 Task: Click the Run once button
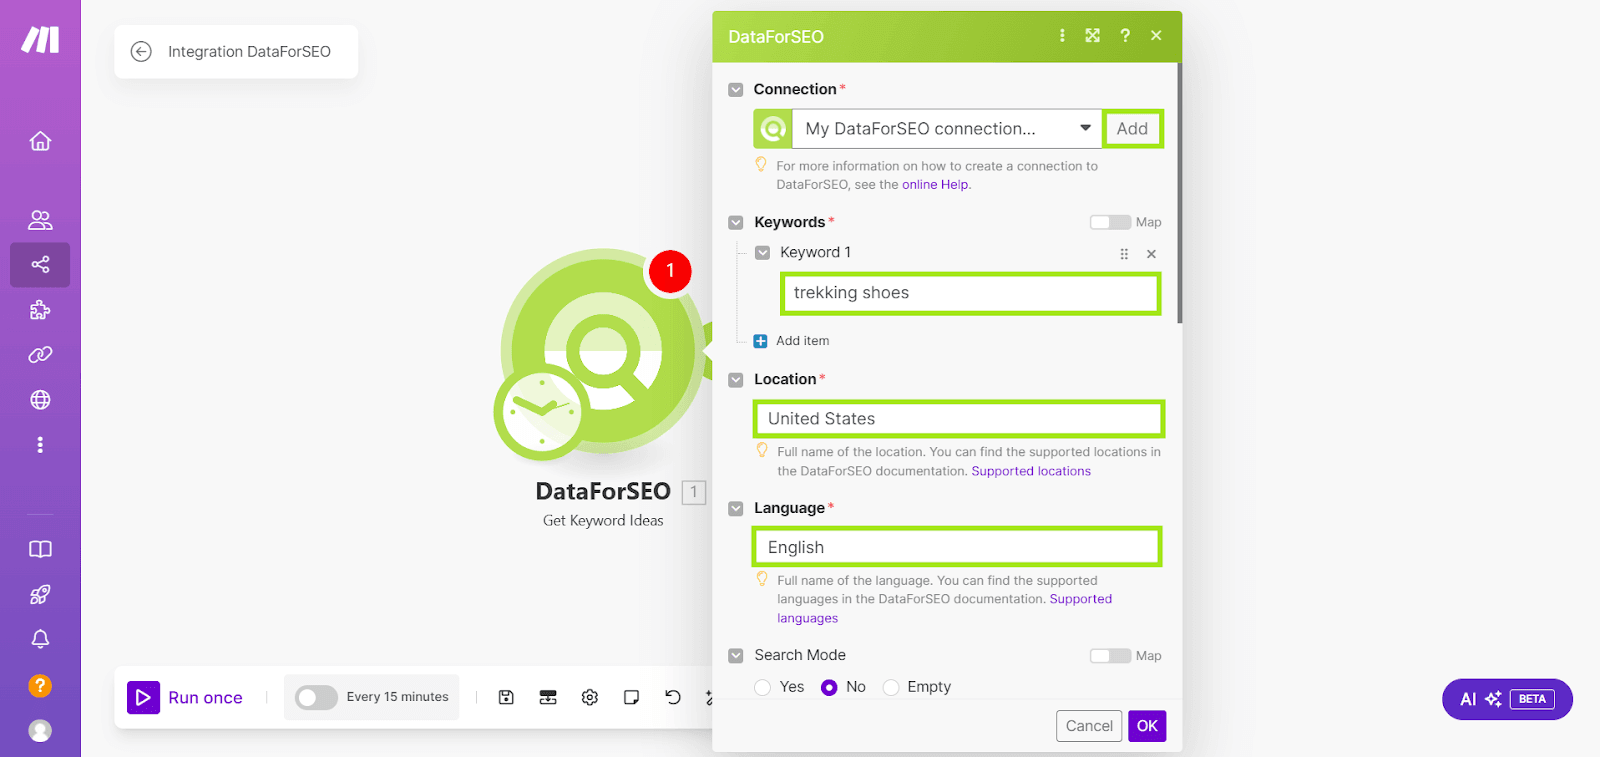coord(186,697)
